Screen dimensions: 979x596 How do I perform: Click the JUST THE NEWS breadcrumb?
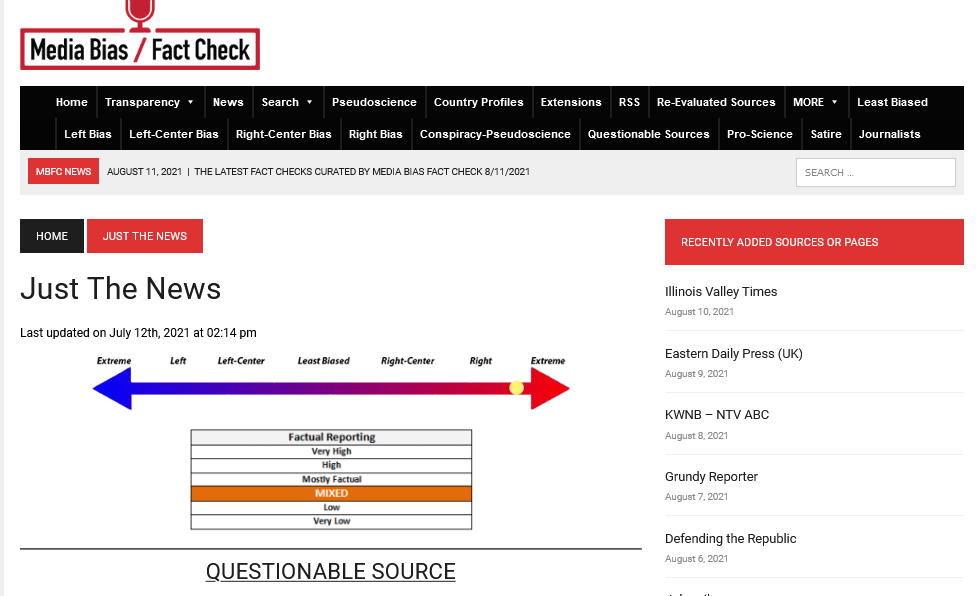click(145, 236)
